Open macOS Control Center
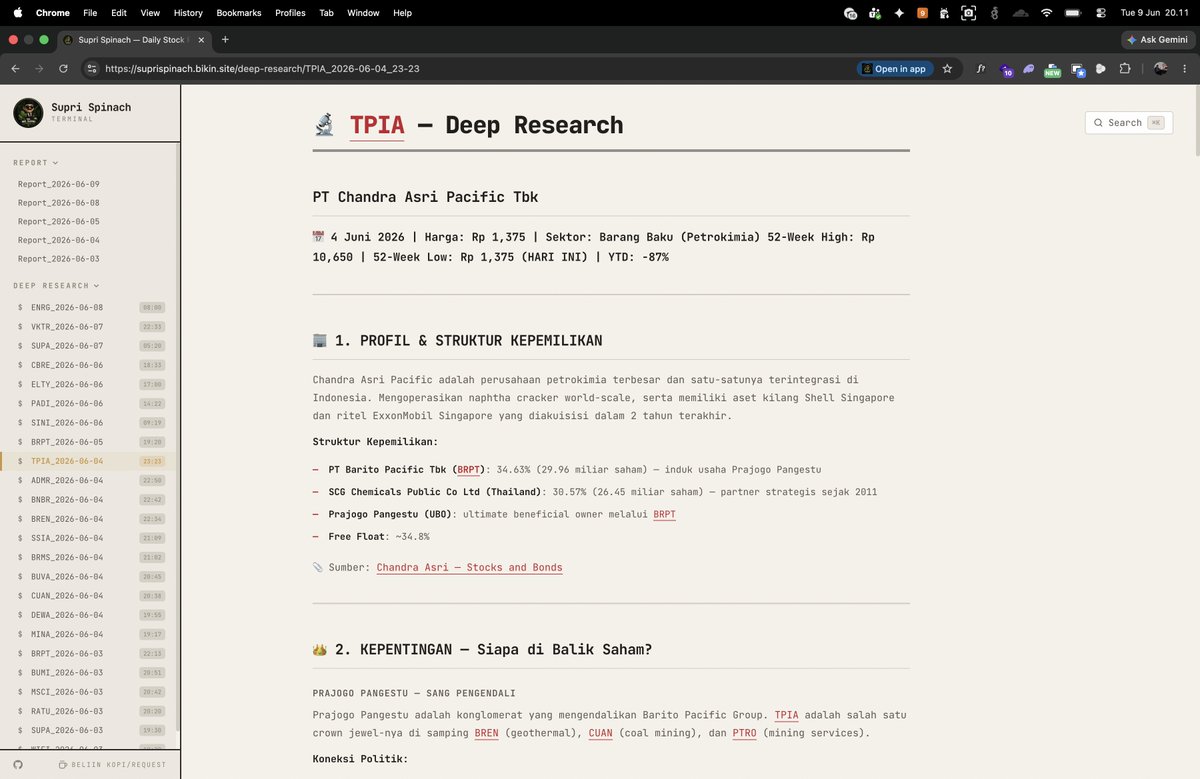 point(1101,13)
